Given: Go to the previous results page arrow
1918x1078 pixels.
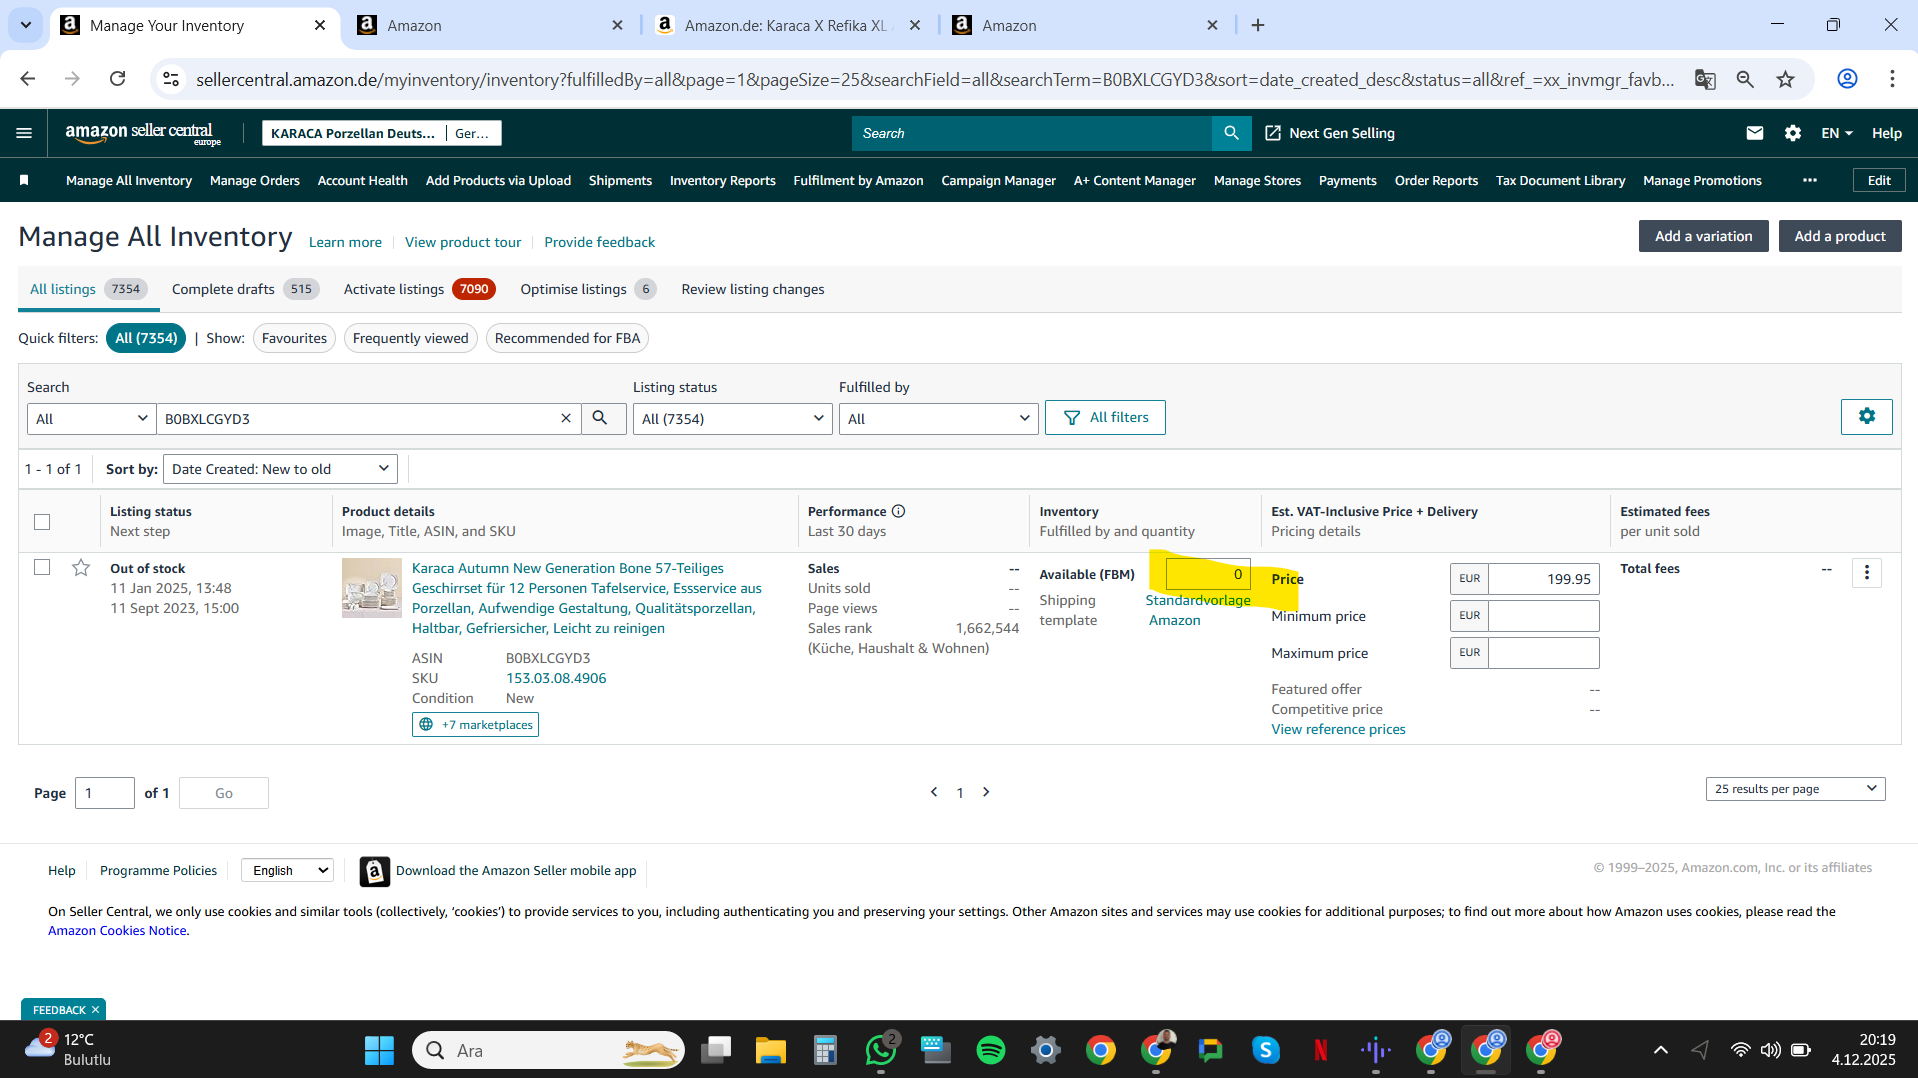Looking at the screenshot, I should pyautogui.click(x=934, y=792).
